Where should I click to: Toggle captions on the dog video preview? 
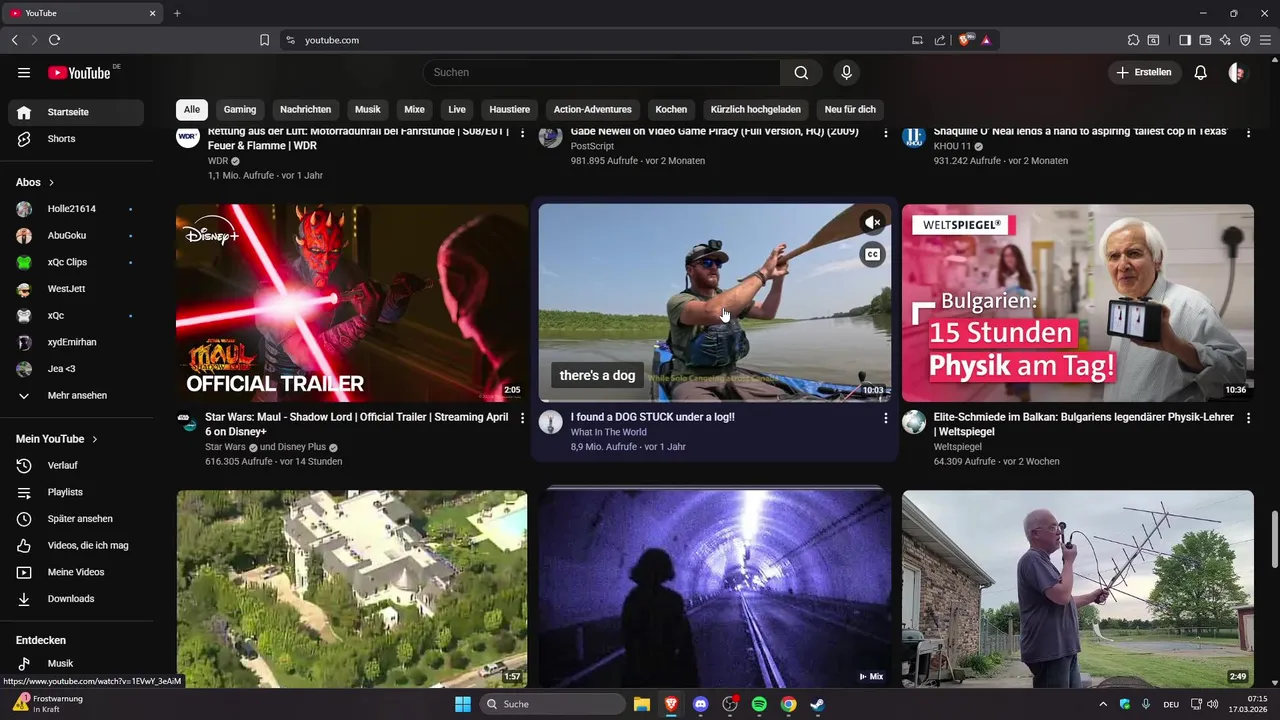tap(872, 255)
